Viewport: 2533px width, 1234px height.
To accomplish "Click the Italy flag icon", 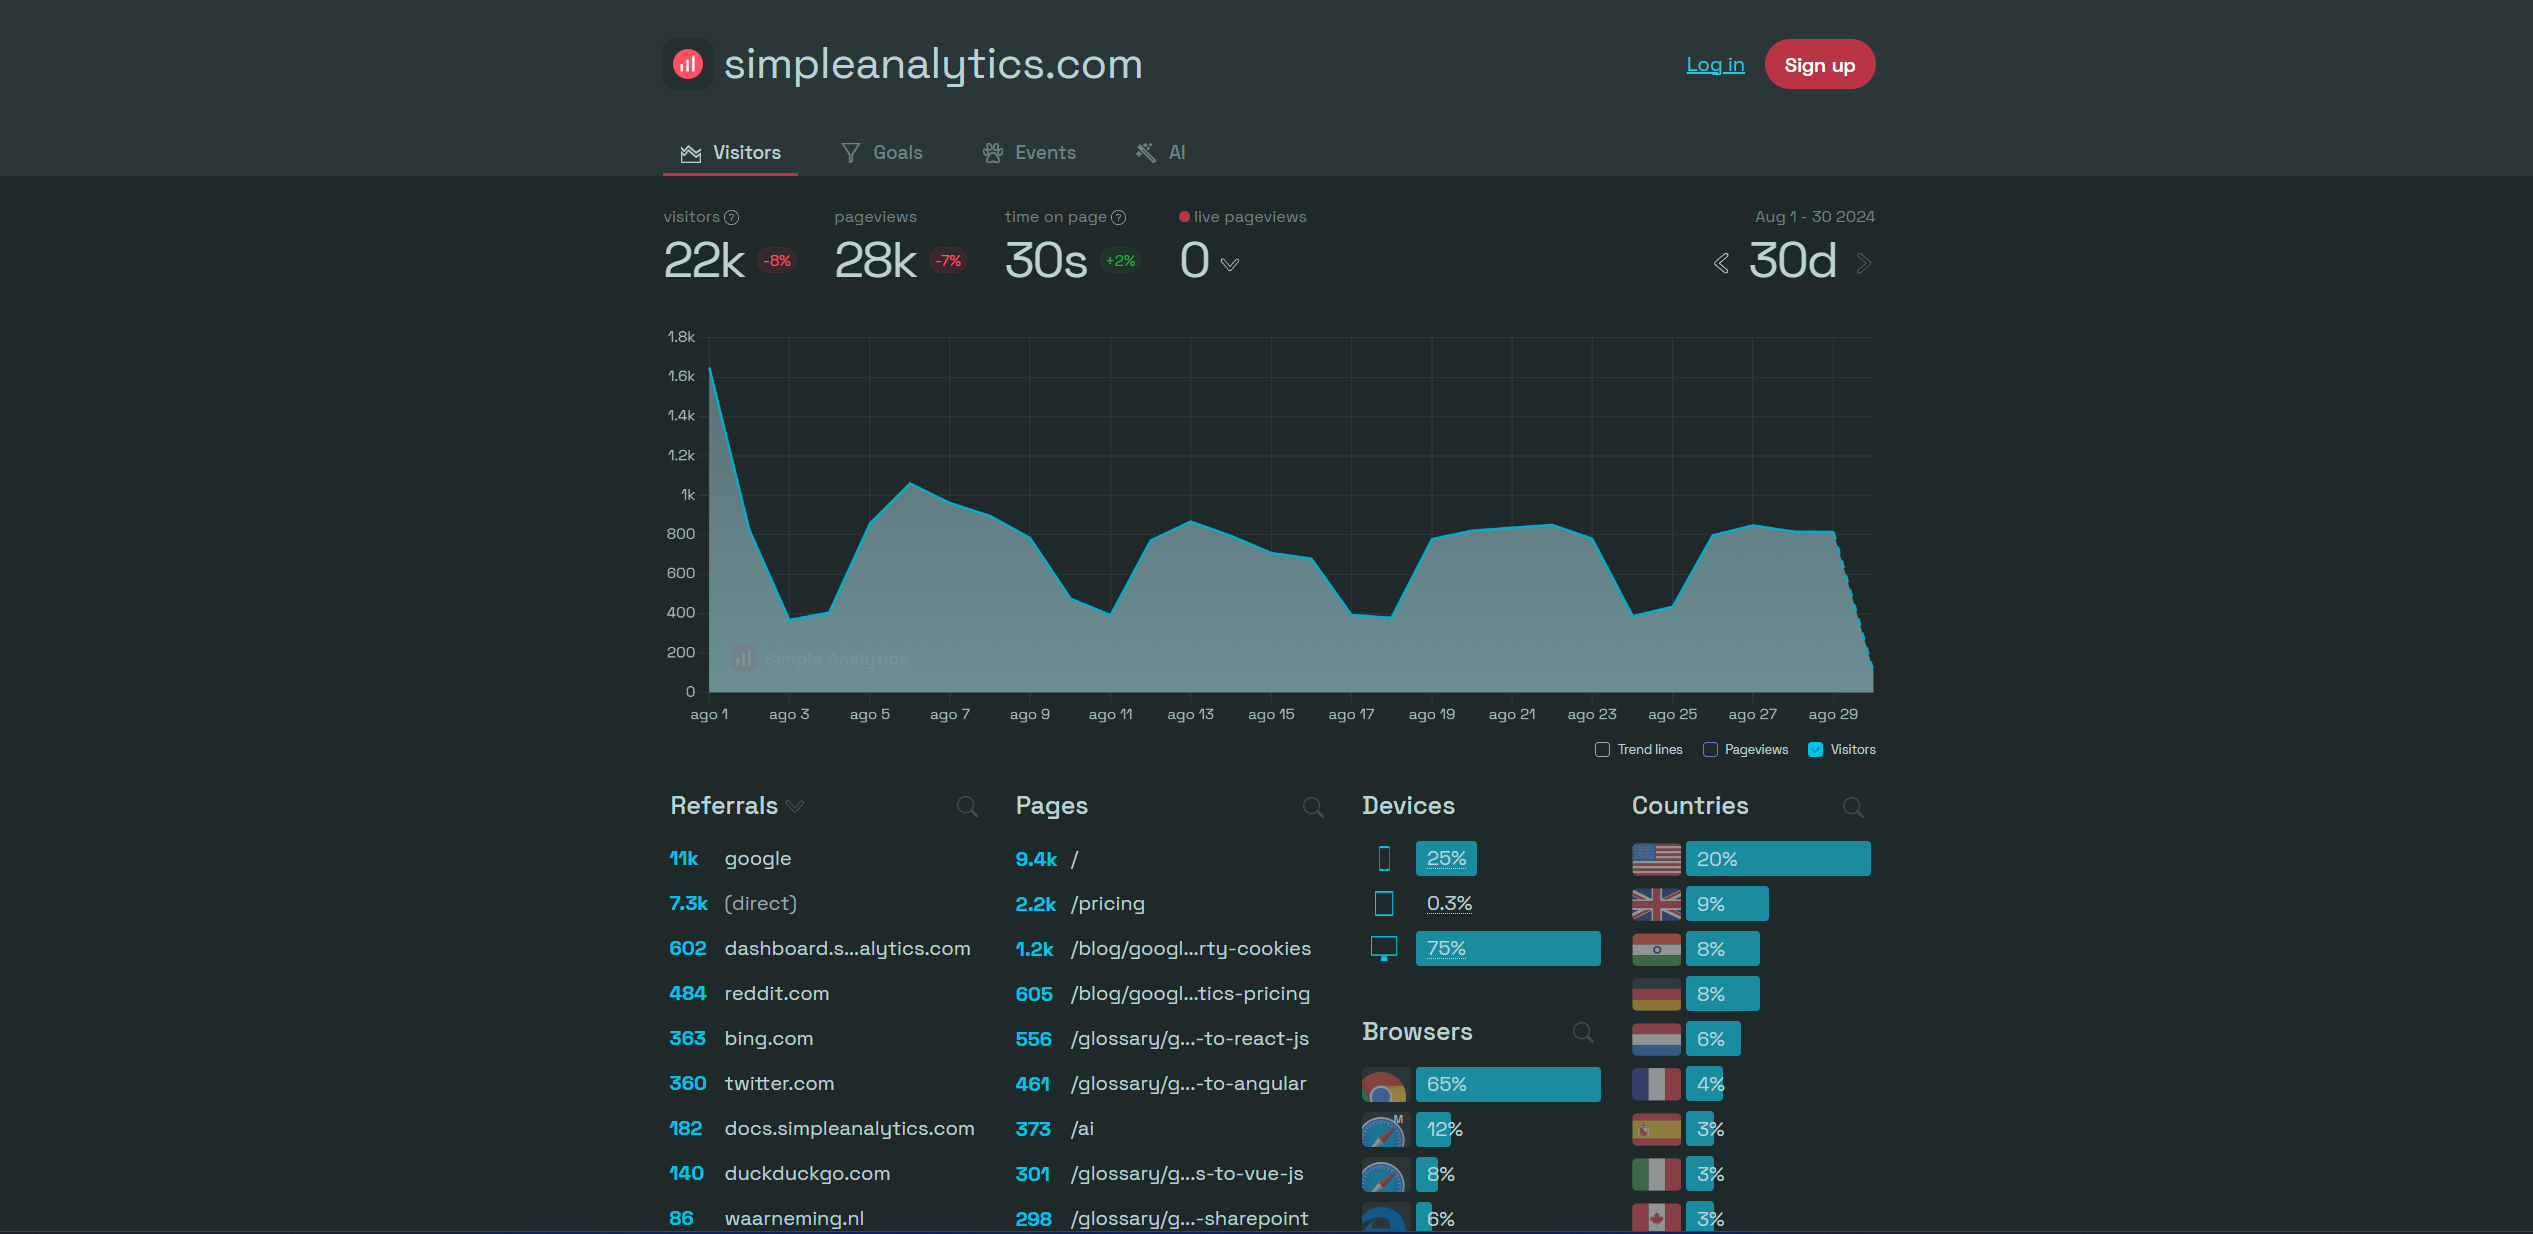I will coord(1656,1174).
